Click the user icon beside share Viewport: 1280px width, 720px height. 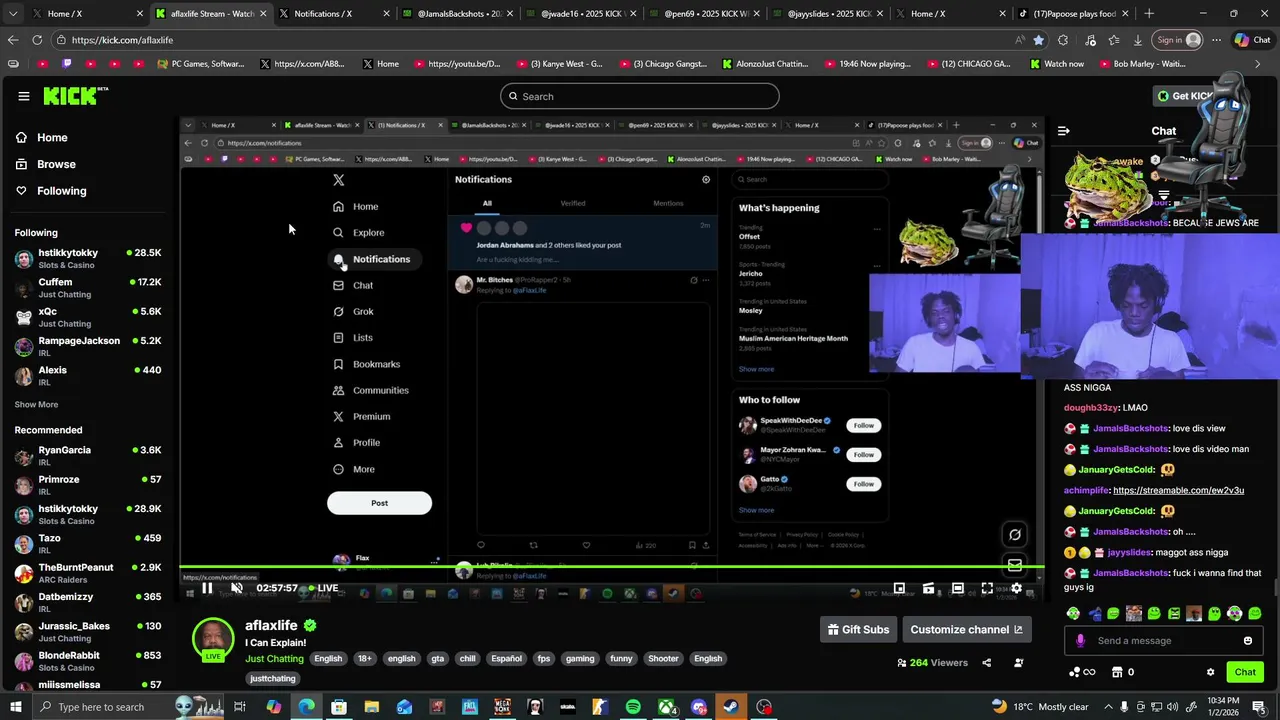point(1019,662)
